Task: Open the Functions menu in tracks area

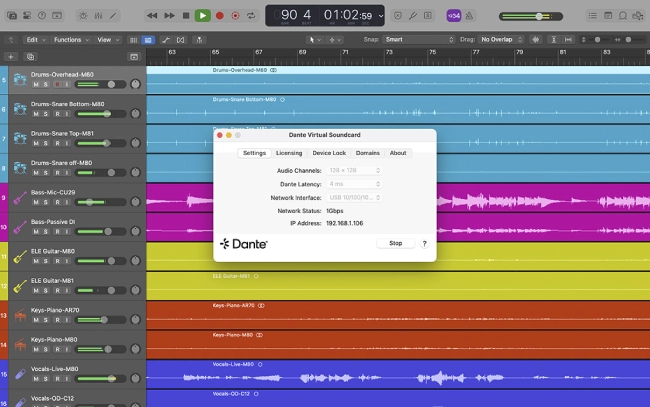Action: pos(70,39)
